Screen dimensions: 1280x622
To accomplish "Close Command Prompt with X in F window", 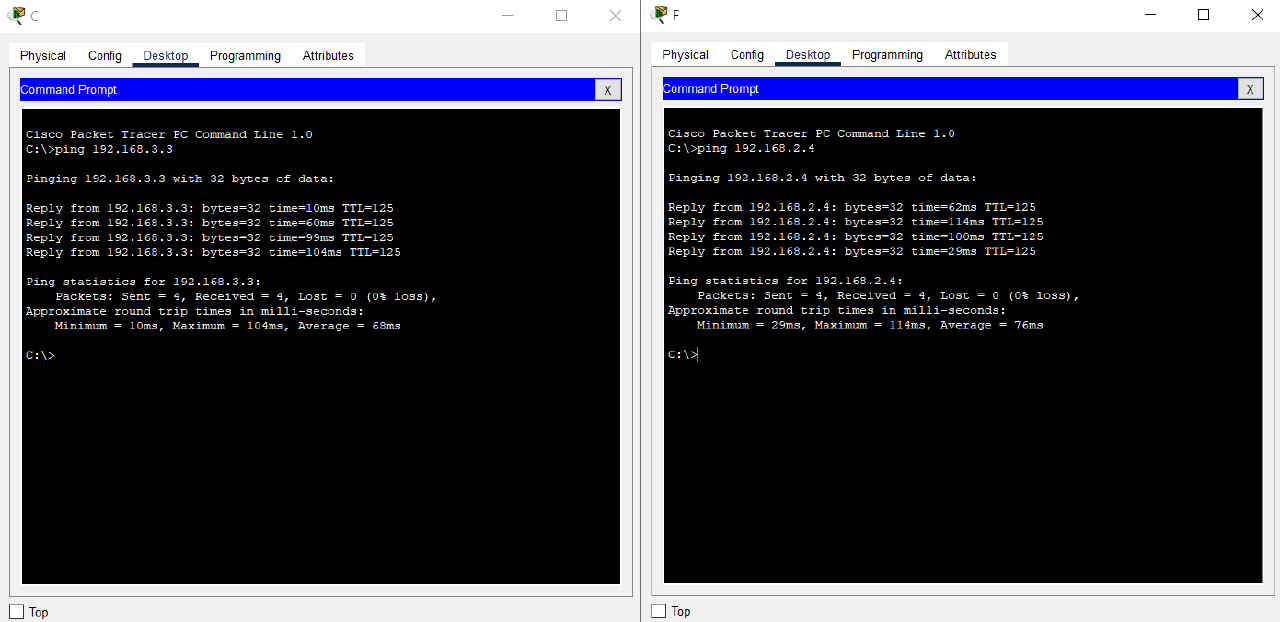I will point(1250,89).
